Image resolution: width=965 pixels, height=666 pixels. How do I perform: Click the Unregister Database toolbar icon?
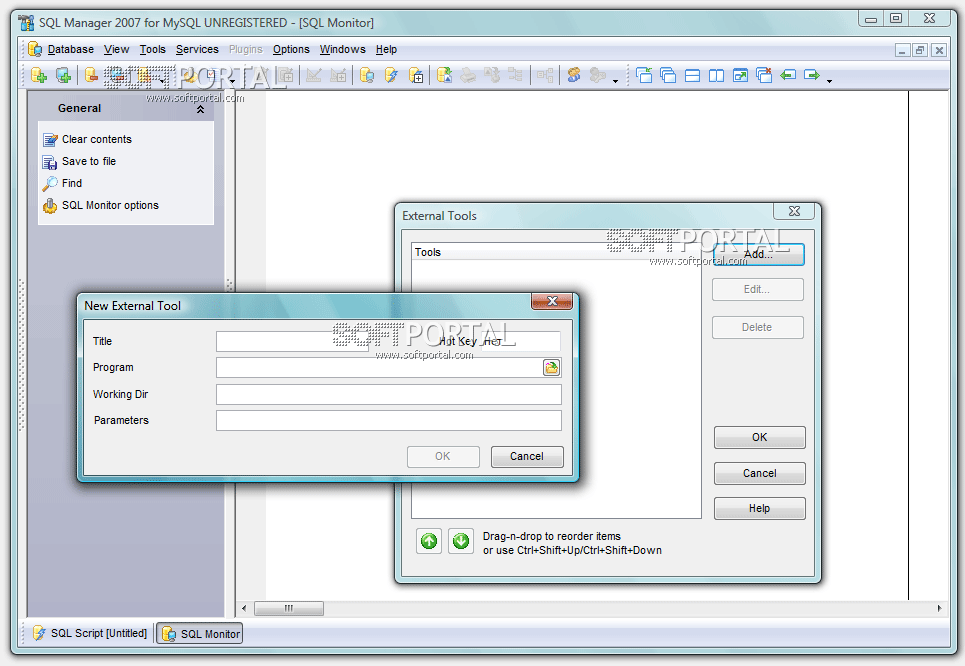pos(91,75)
